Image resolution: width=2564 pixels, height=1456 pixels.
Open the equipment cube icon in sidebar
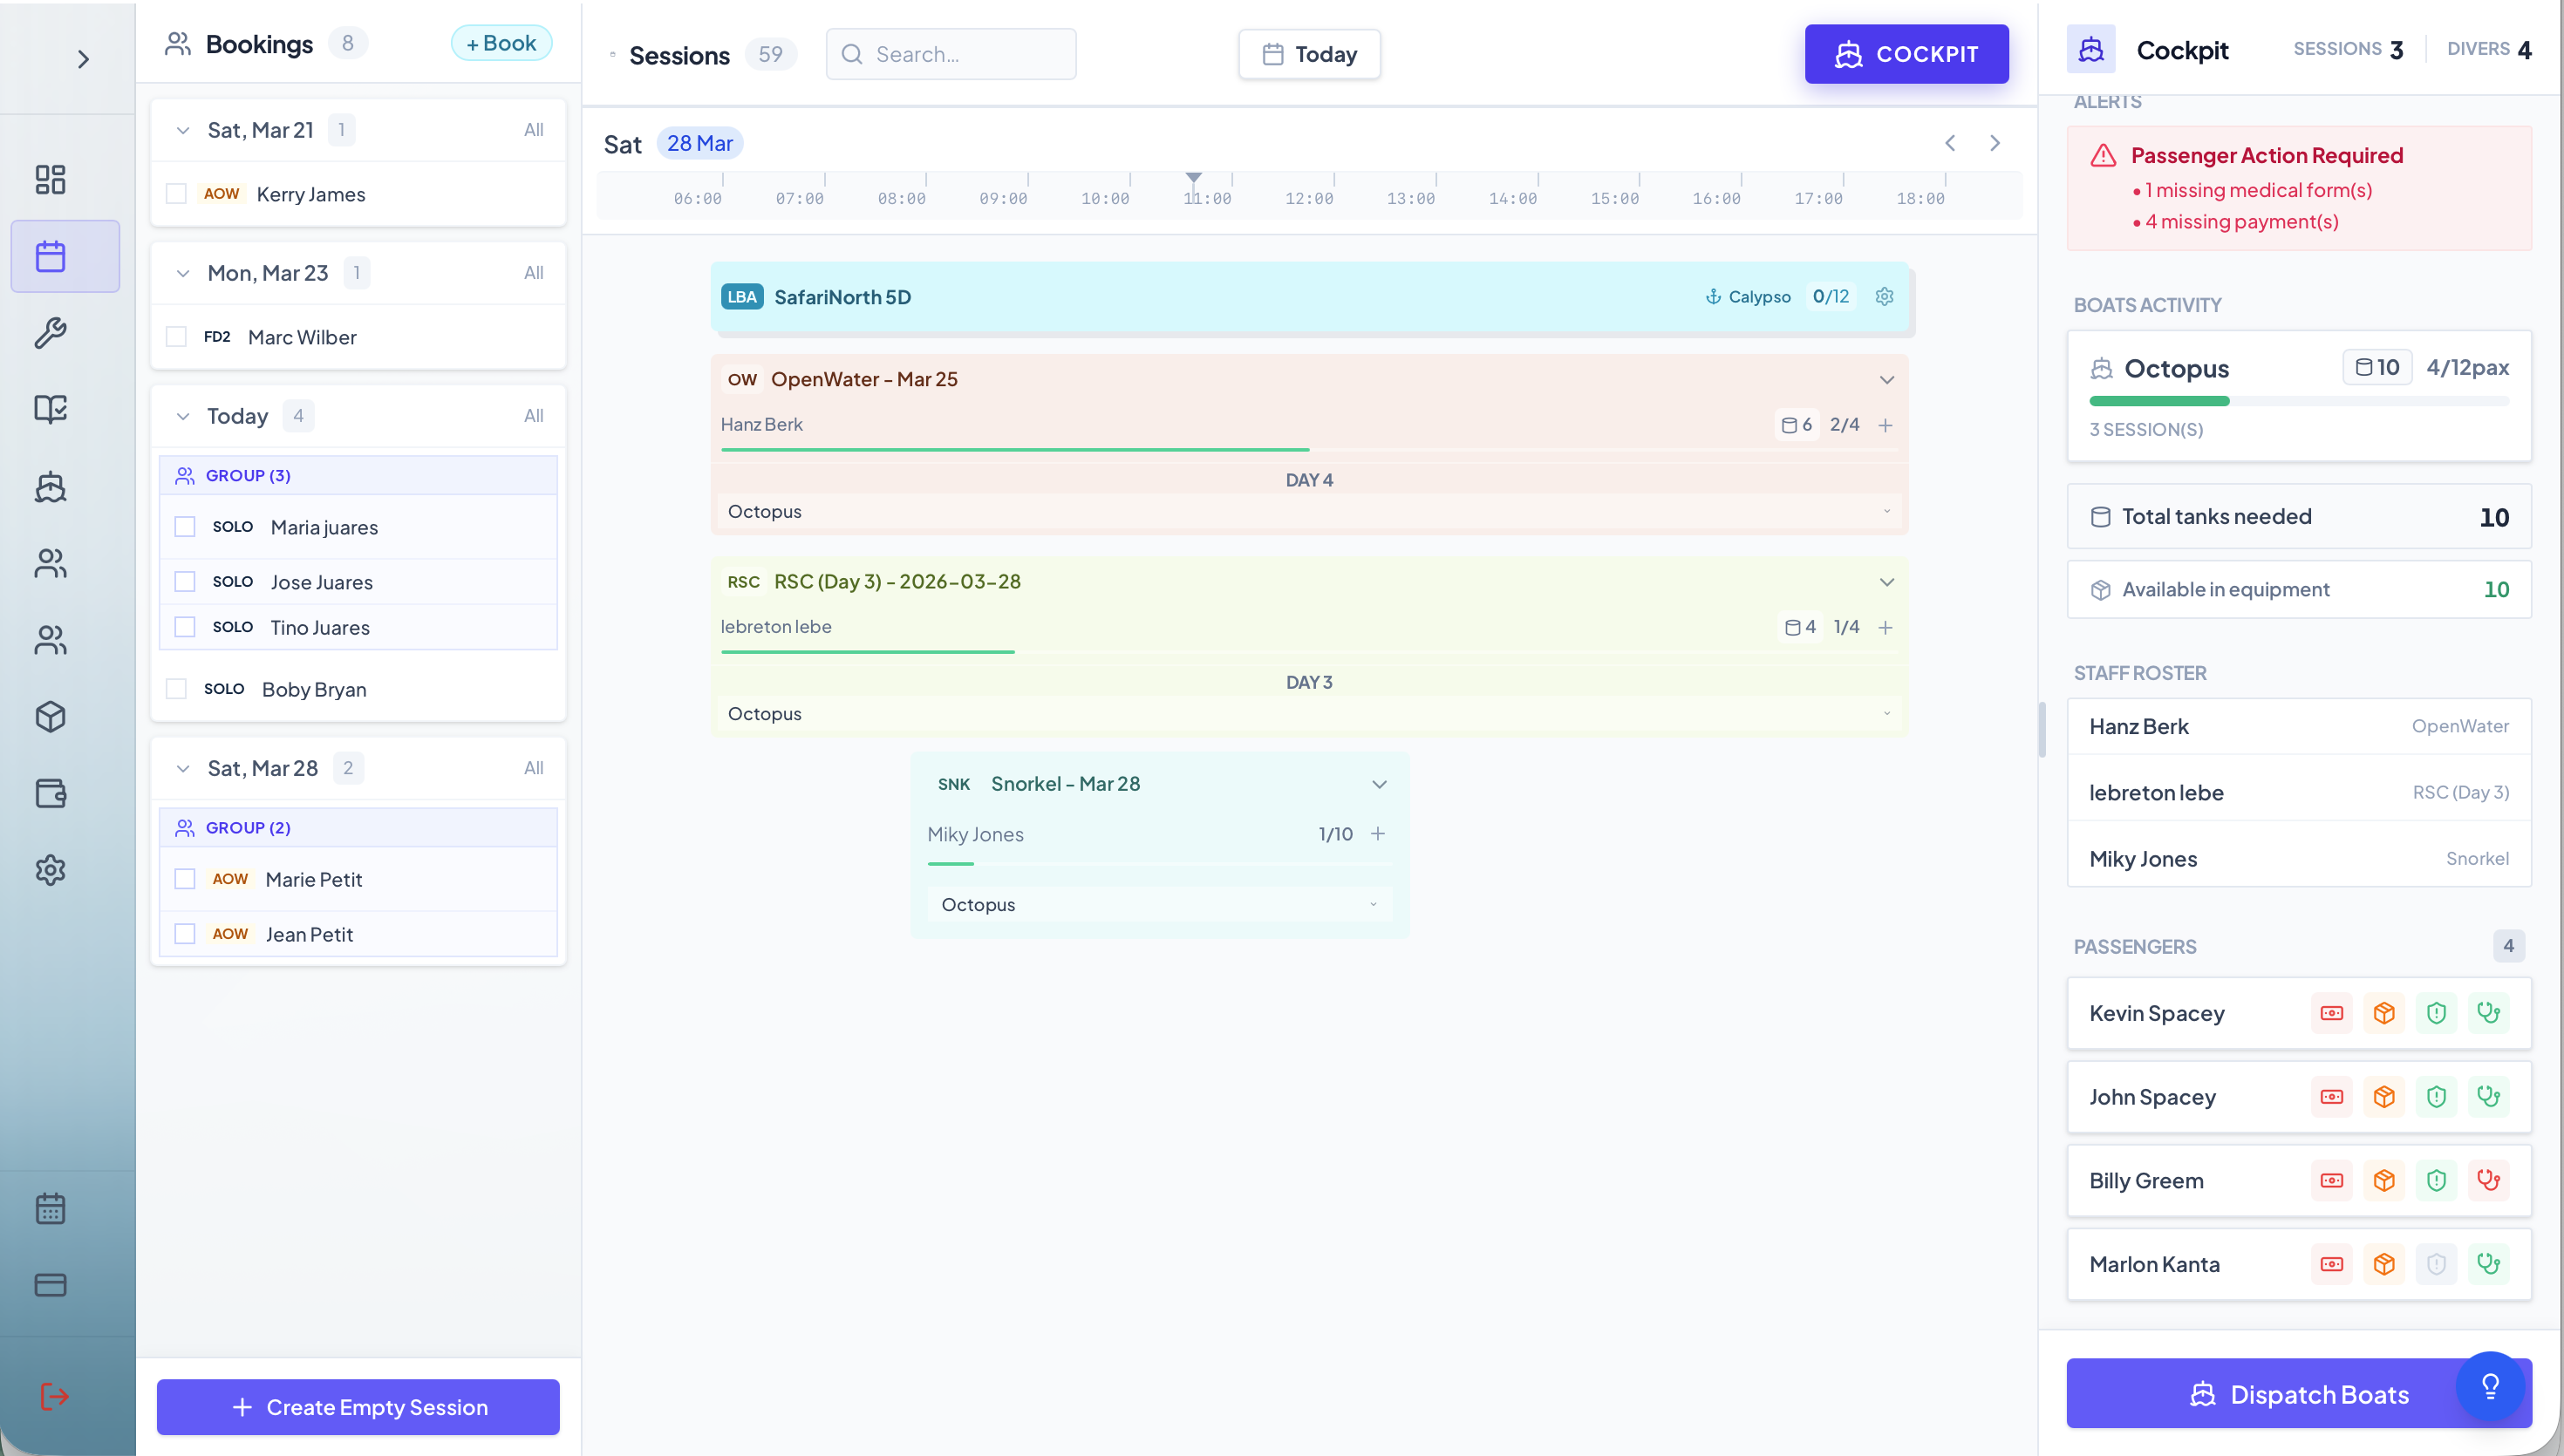[x=50, y=716]
